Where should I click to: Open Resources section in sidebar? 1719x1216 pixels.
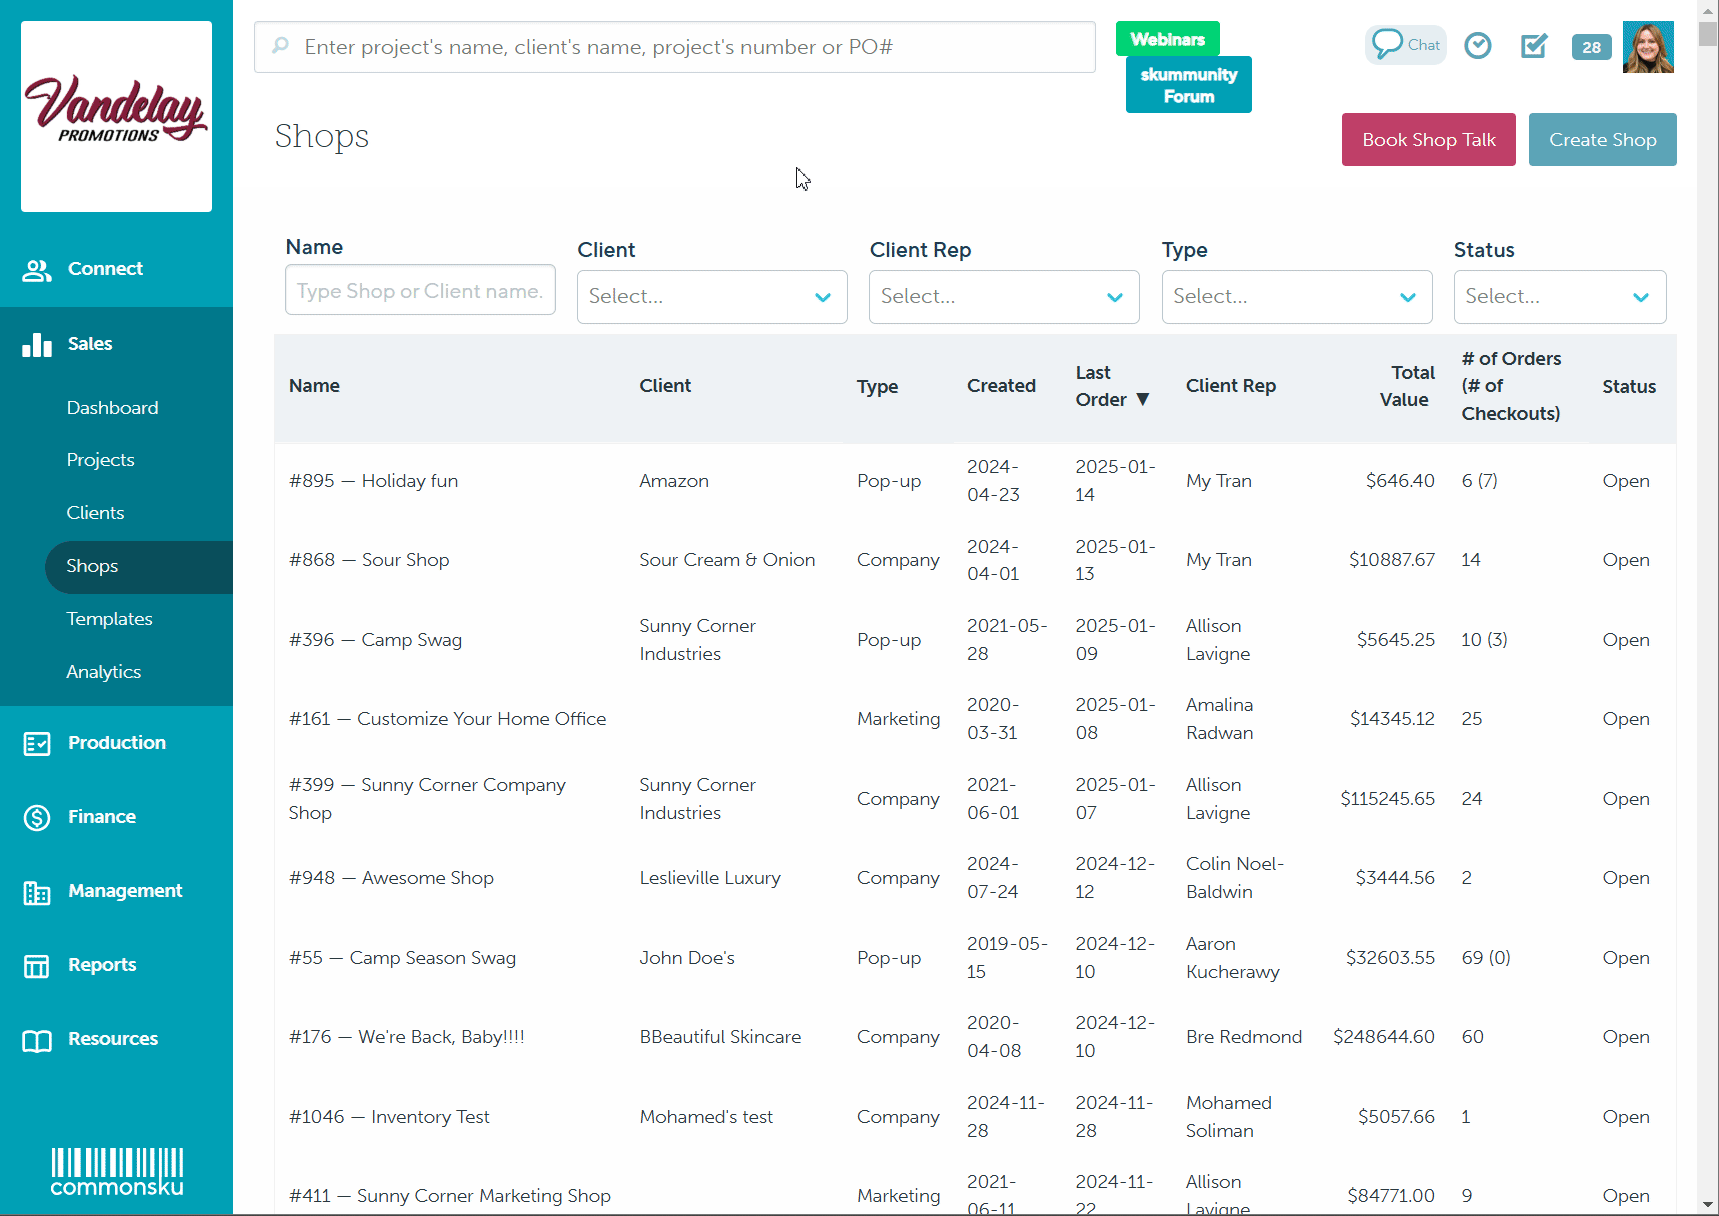[x=112, y=1039]
